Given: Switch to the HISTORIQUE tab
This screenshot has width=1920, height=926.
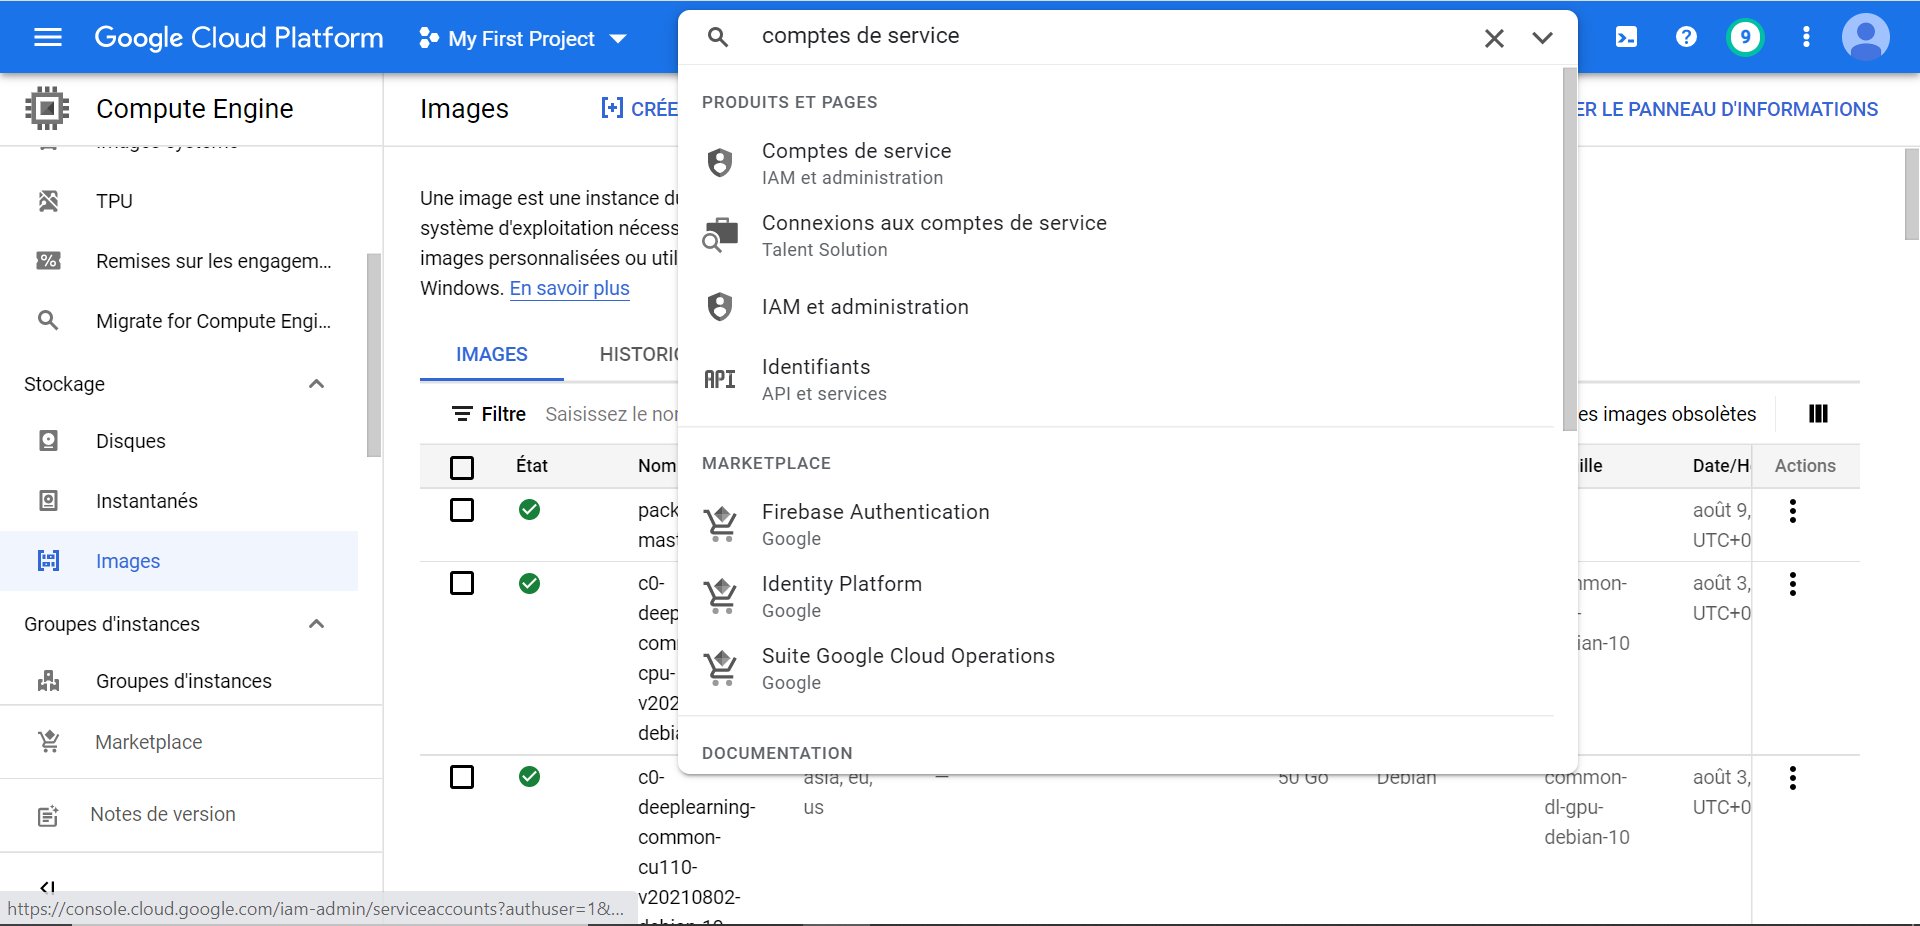Looking at the screenshot, I should pyautogui.click(x=639, y=354).
